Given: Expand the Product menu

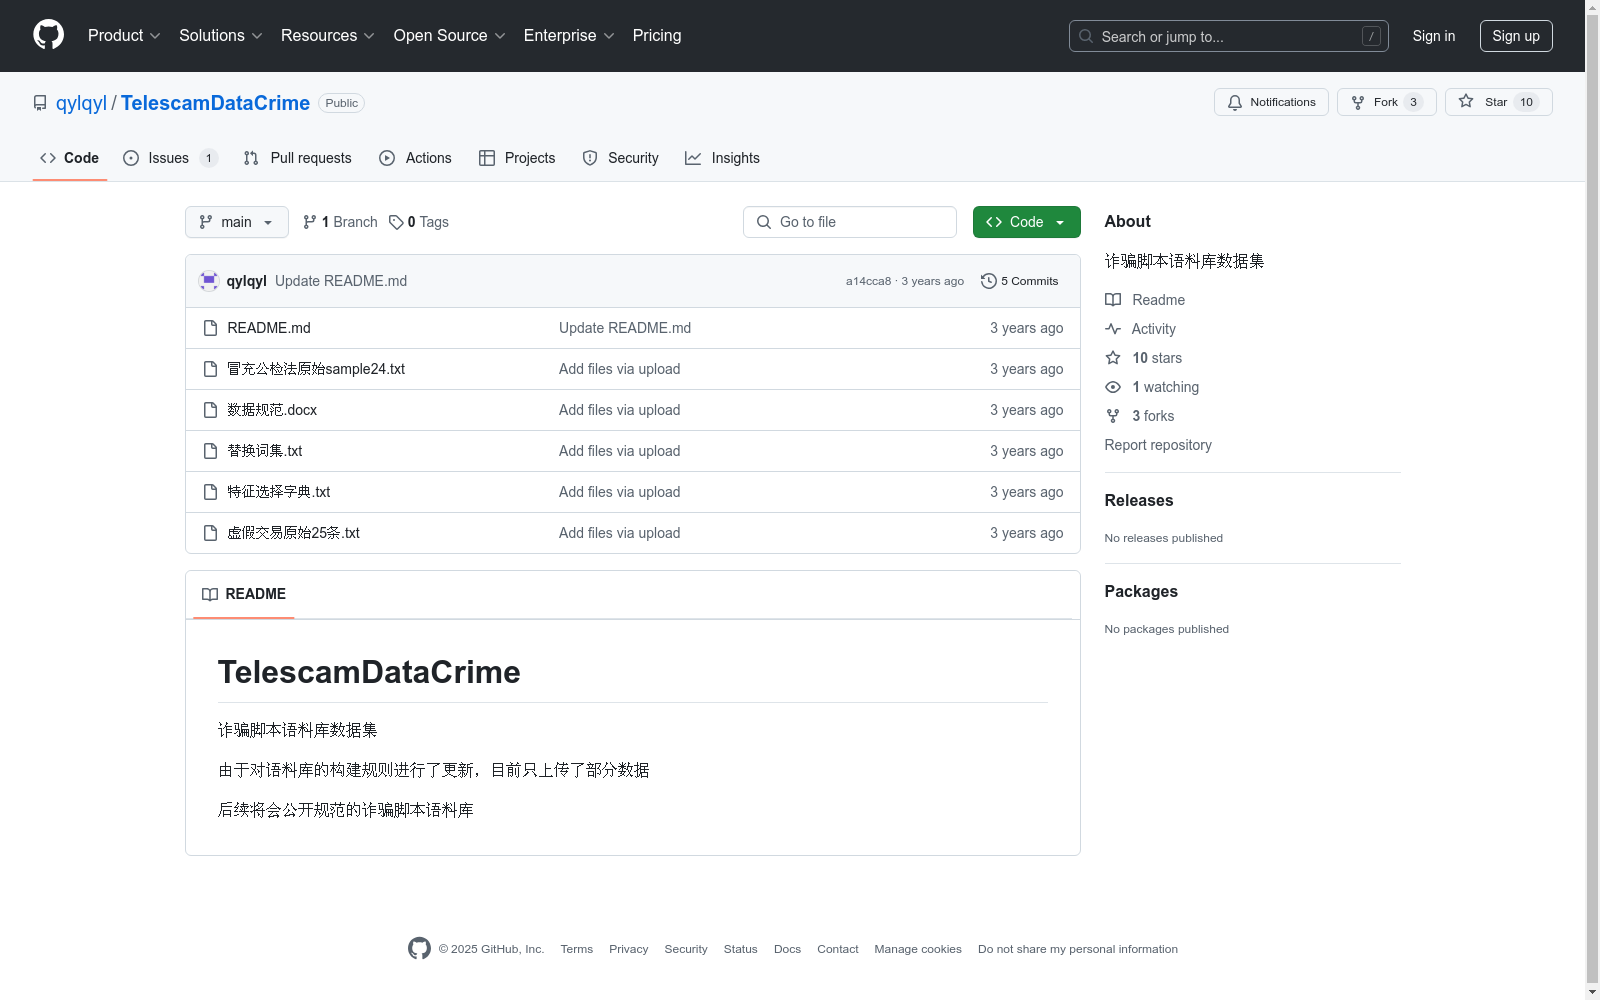Looking at the screenshot, I should [124, 35].
